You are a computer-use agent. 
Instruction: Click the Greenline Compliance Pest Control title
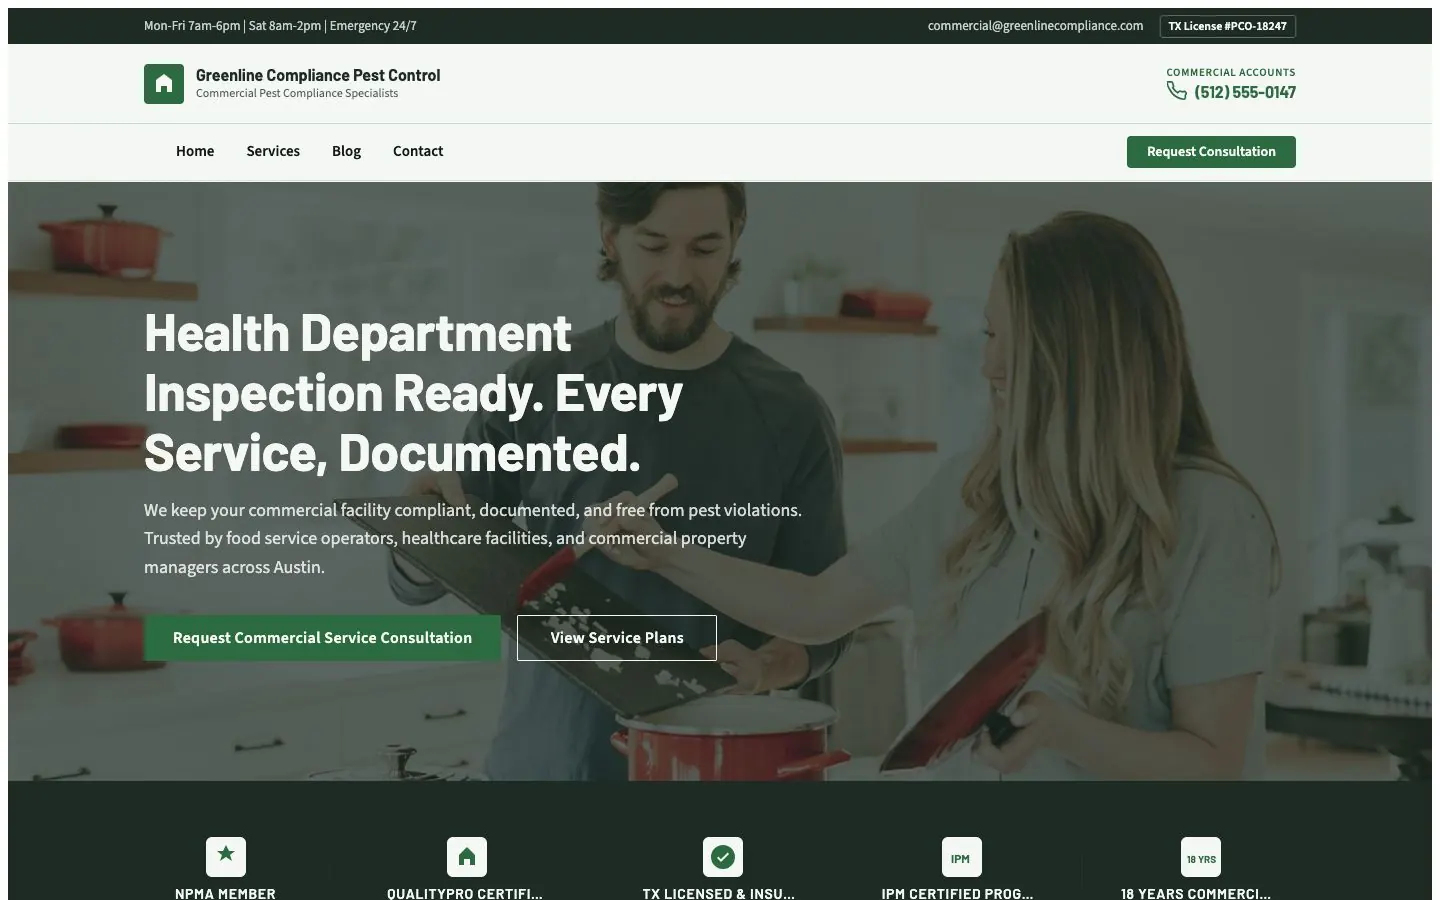coord(318,75)
